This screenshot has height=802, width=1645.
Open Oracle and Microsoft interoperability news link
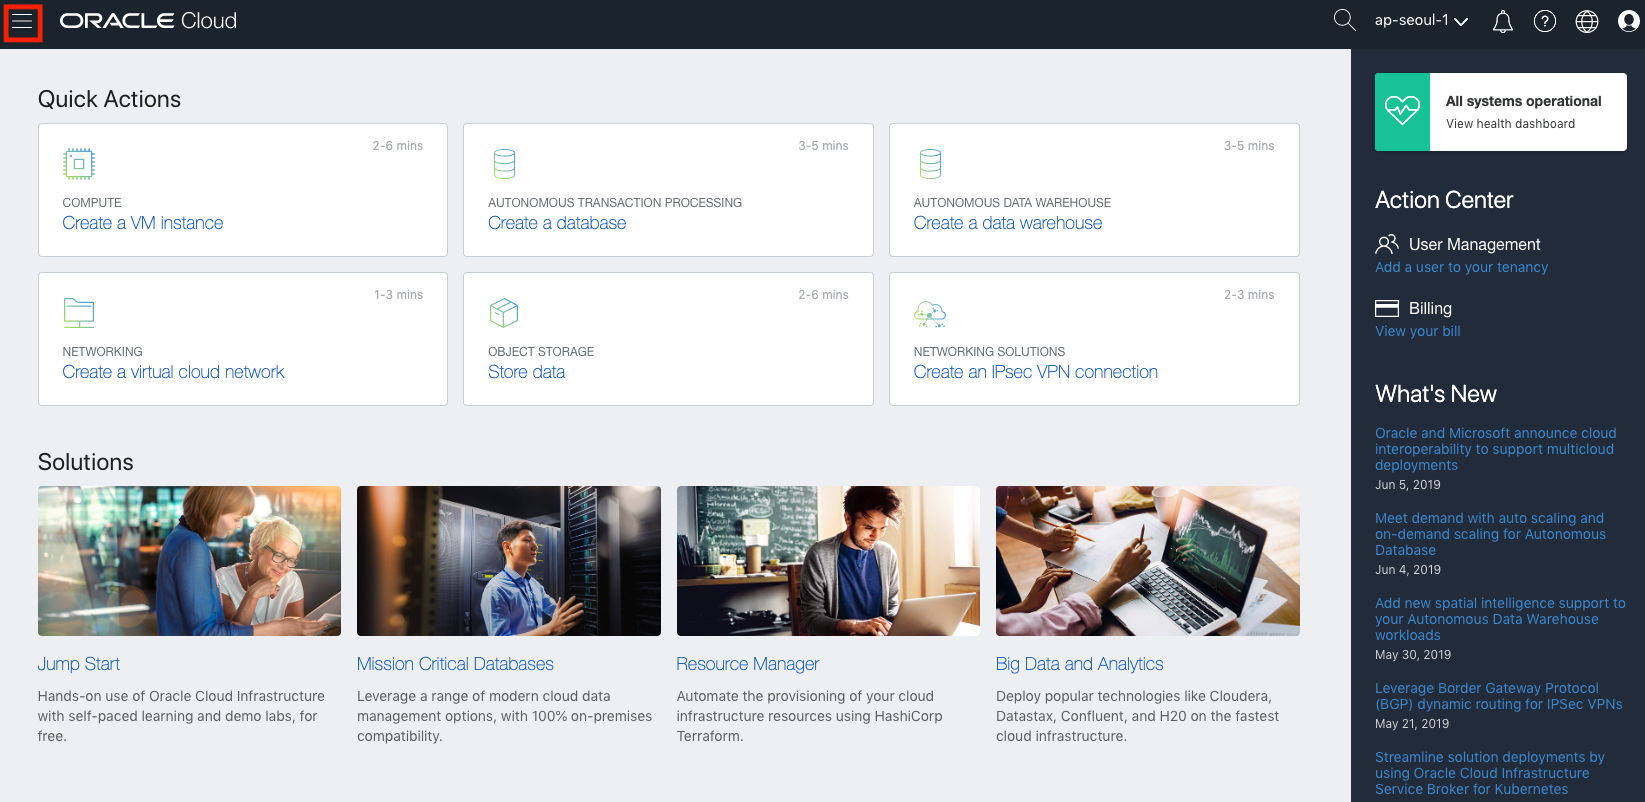click(x=1495, y=449)
